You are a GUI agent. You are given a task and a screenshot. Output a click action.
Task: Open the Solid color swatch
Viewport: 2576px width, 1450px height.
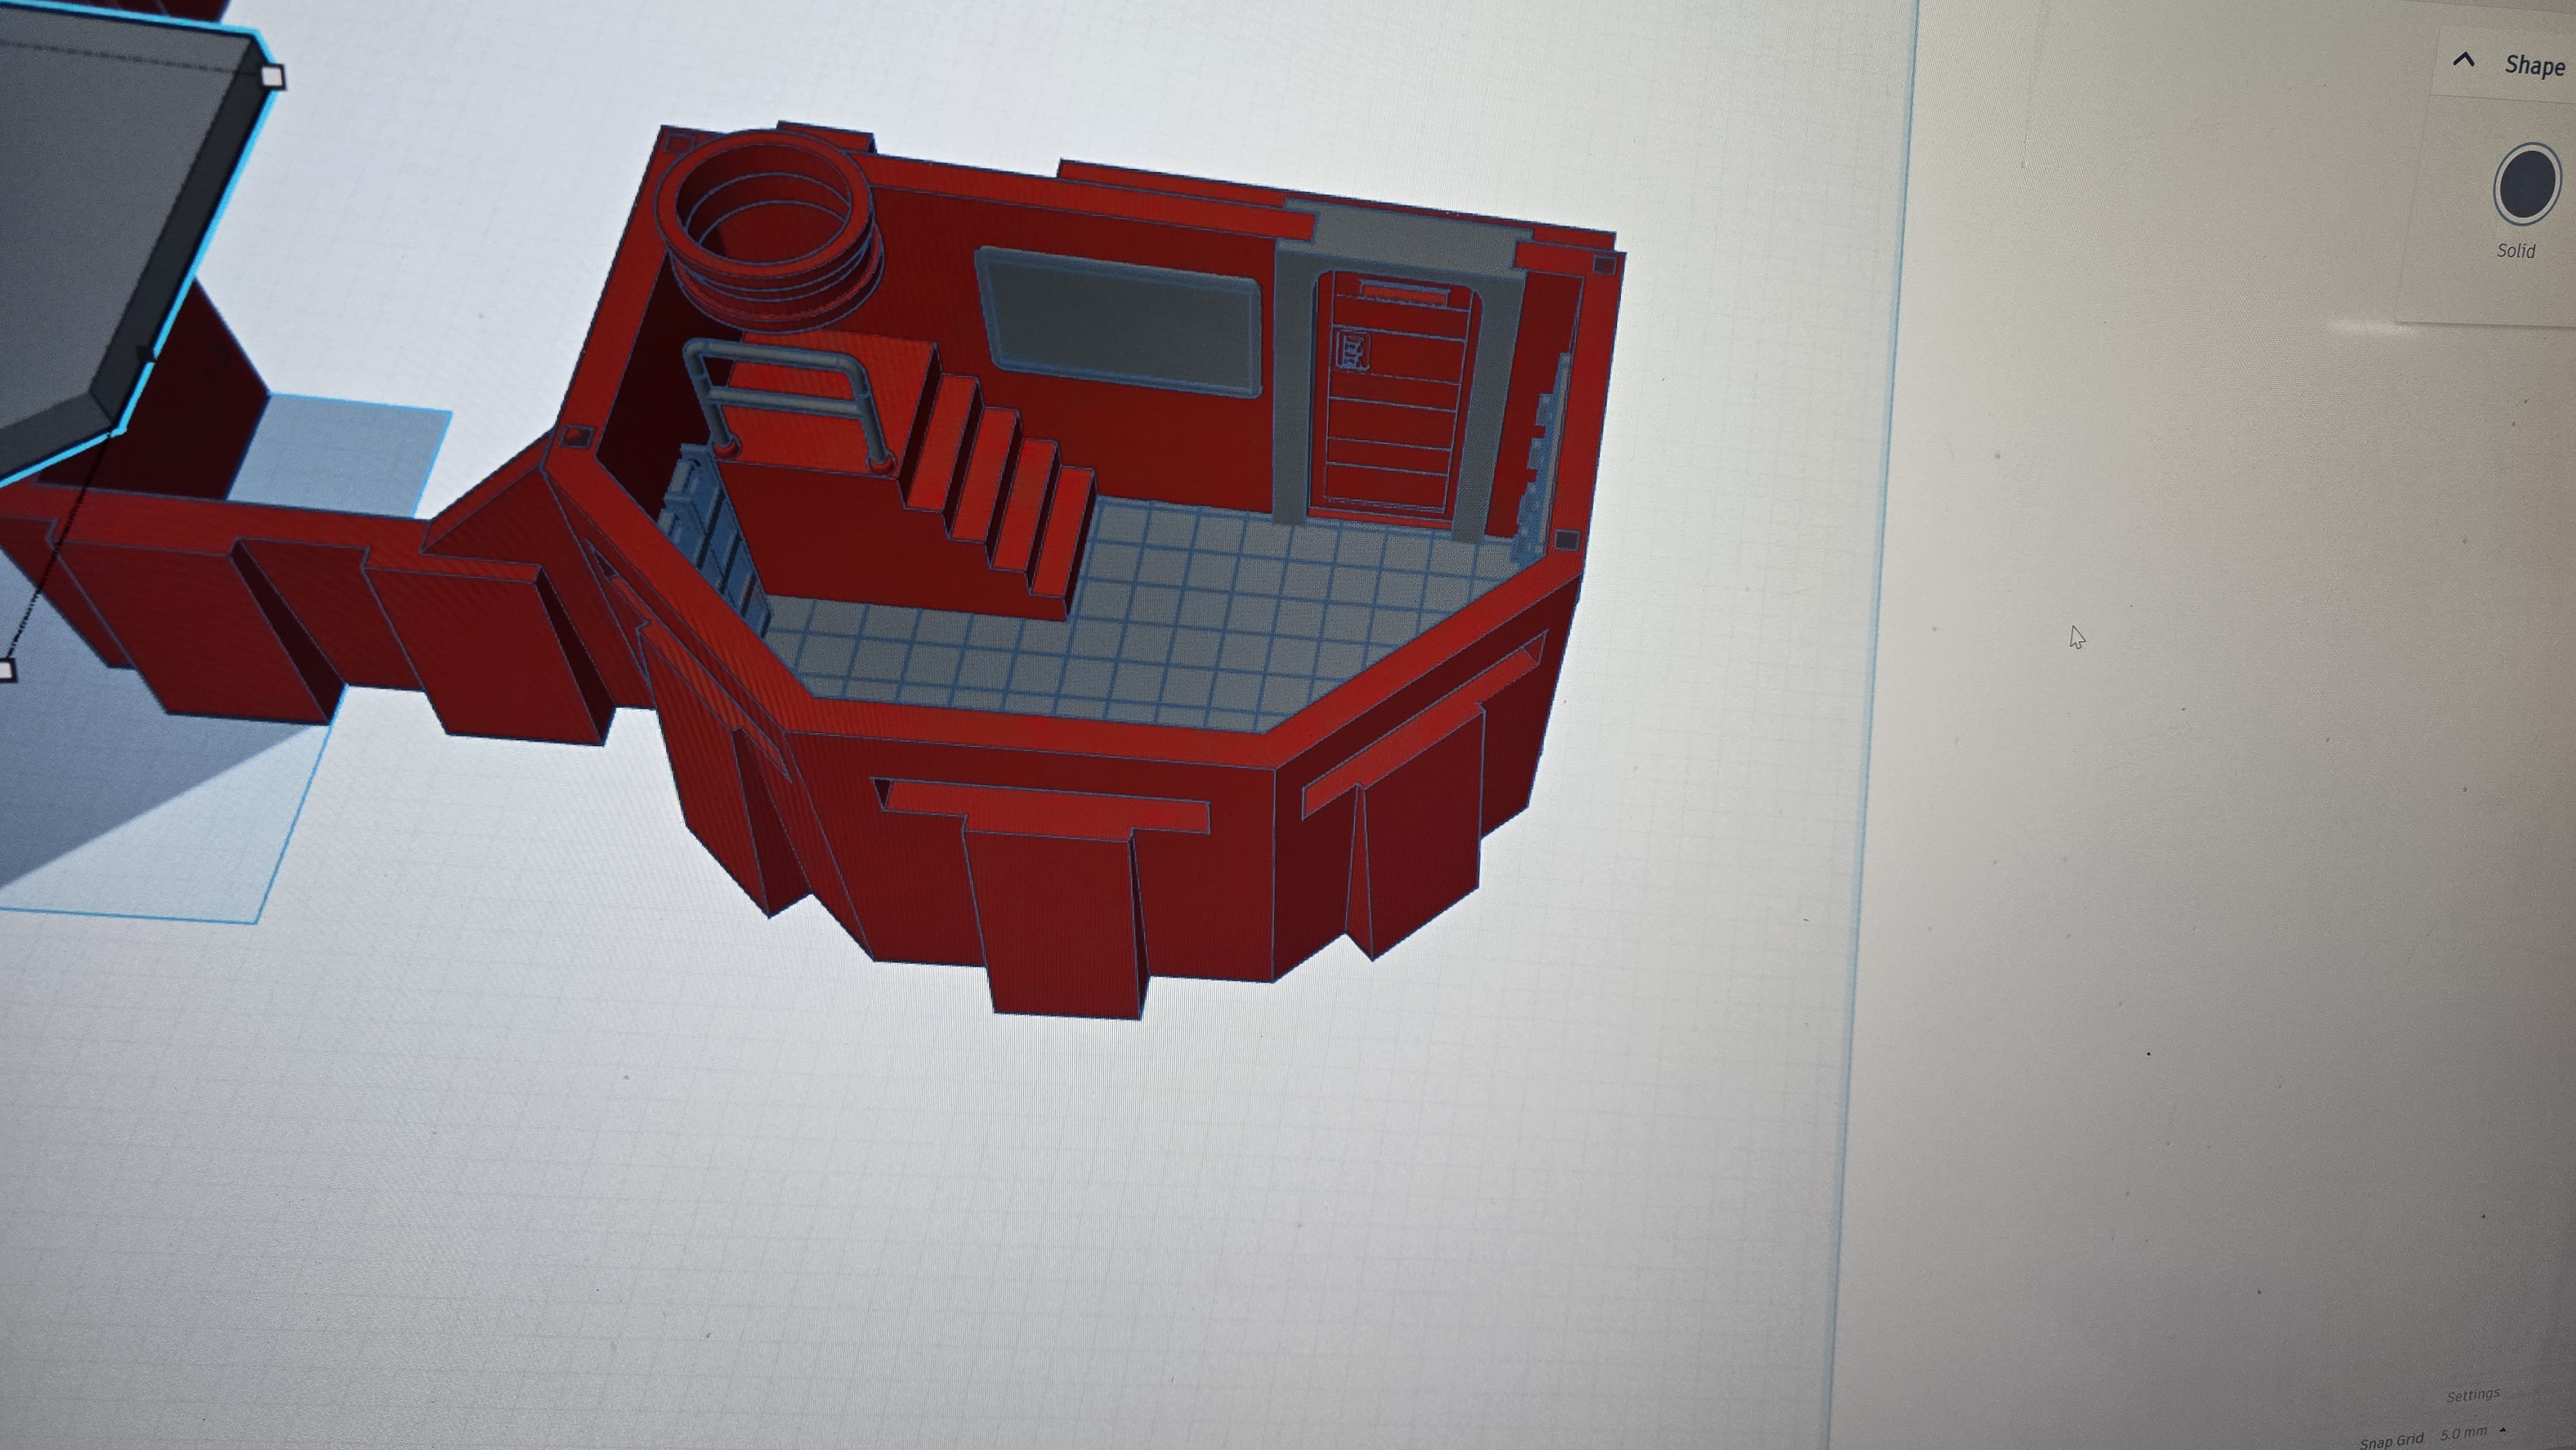click(2528, 184)
